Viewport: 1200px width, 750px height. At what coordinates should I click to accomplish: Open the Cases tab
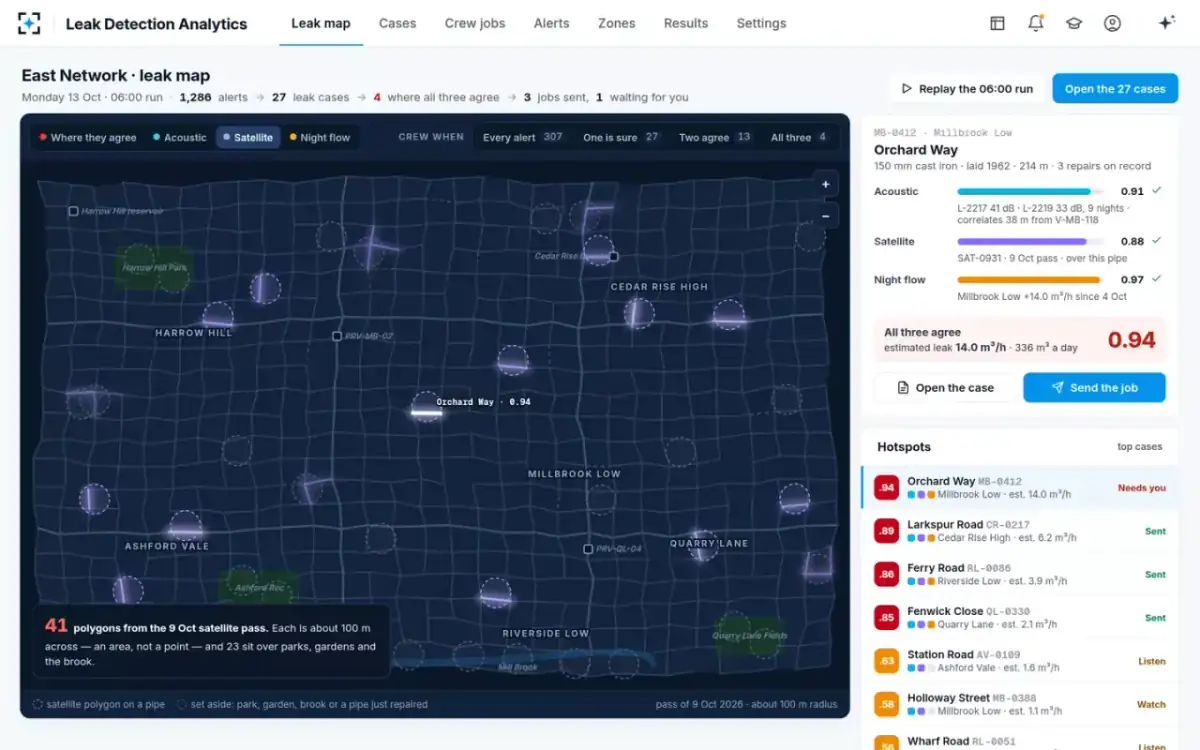coord(397,23)
